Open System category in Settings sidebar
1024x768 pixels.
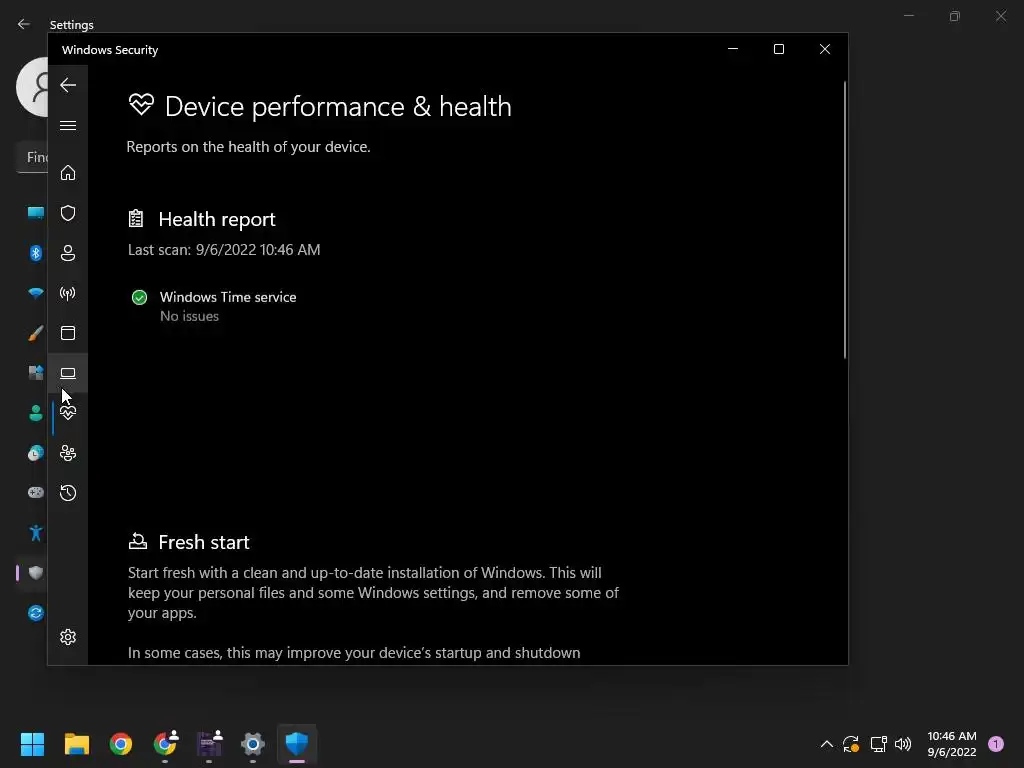pyautogui.click(x=35, y=213)
